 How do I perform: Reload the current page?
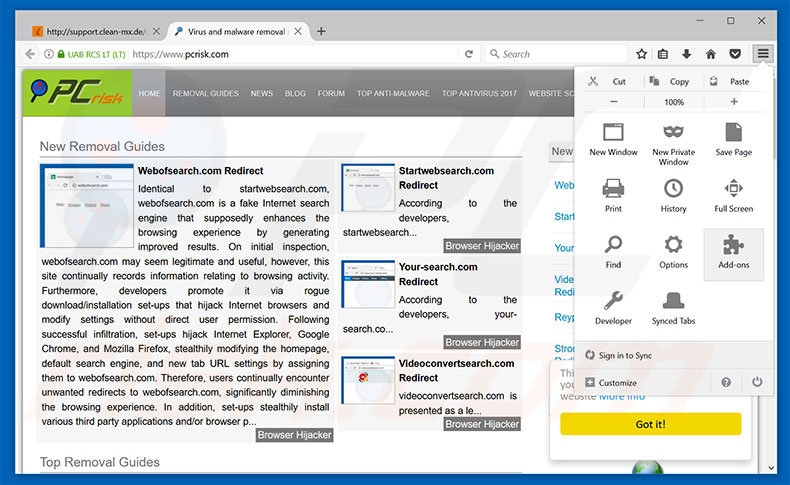coord(469,54)
